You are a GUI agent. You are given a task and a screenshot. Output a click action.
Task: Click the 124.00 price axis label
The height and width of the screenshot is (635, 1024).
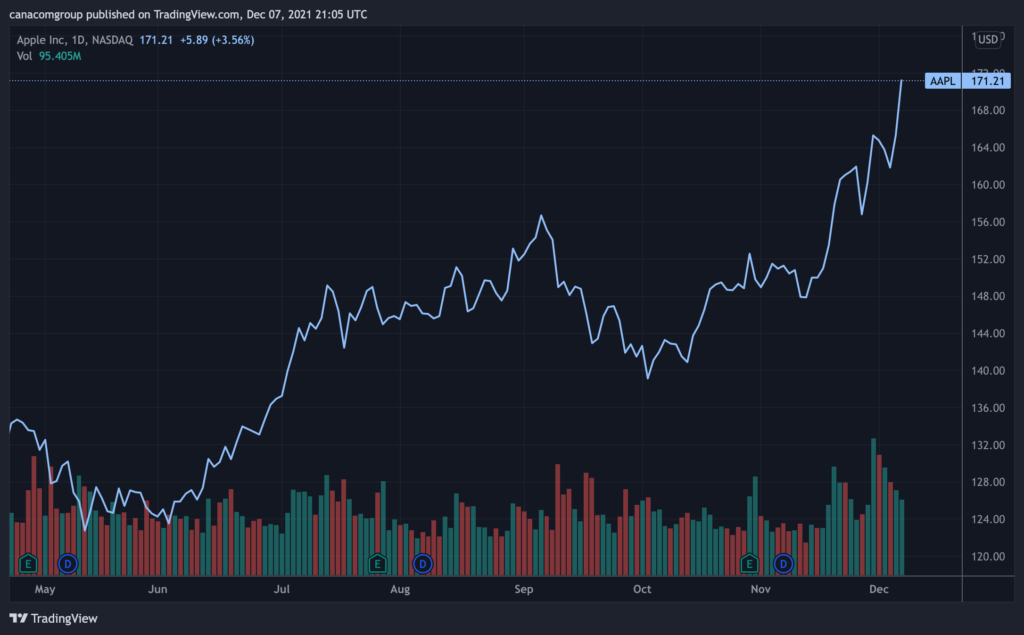(988, 519)
